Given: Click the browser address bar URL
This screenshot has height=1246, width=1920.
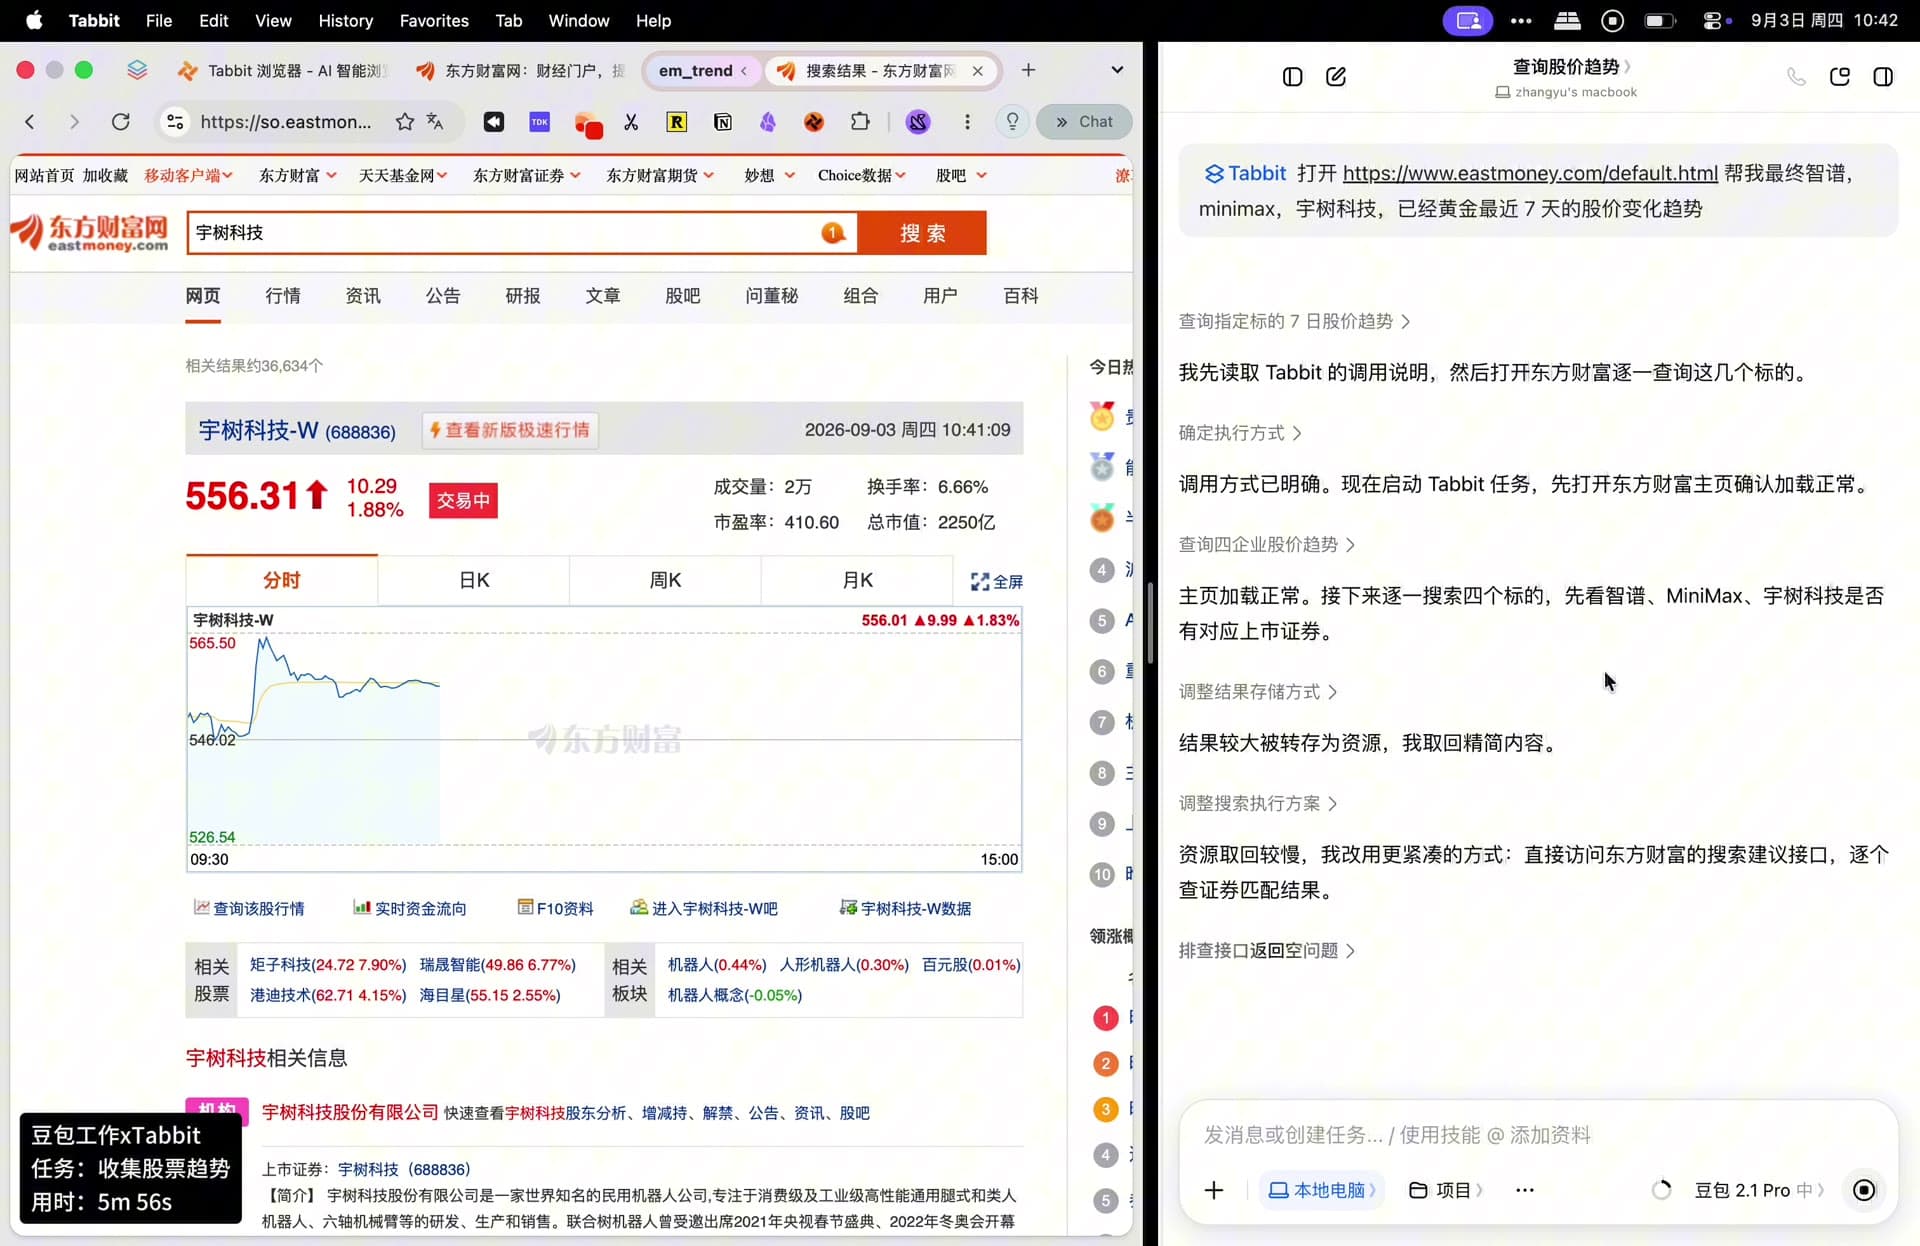Looking at the screenshot, I should [x=286, y=122].
